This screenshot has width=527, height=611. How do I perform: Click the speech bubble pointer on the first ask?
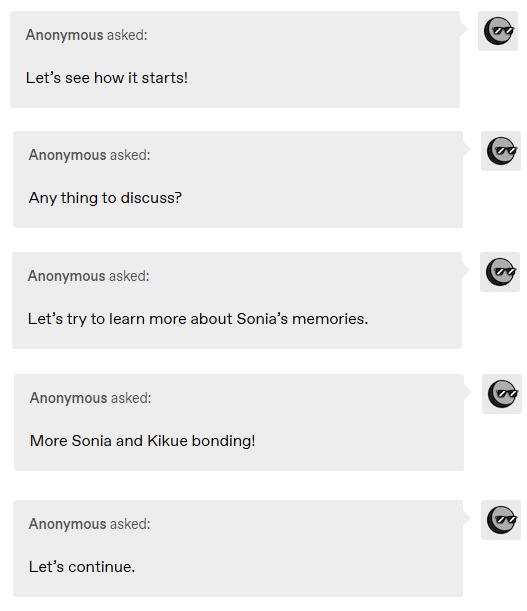pyautogui.click(x=463, y=28)
